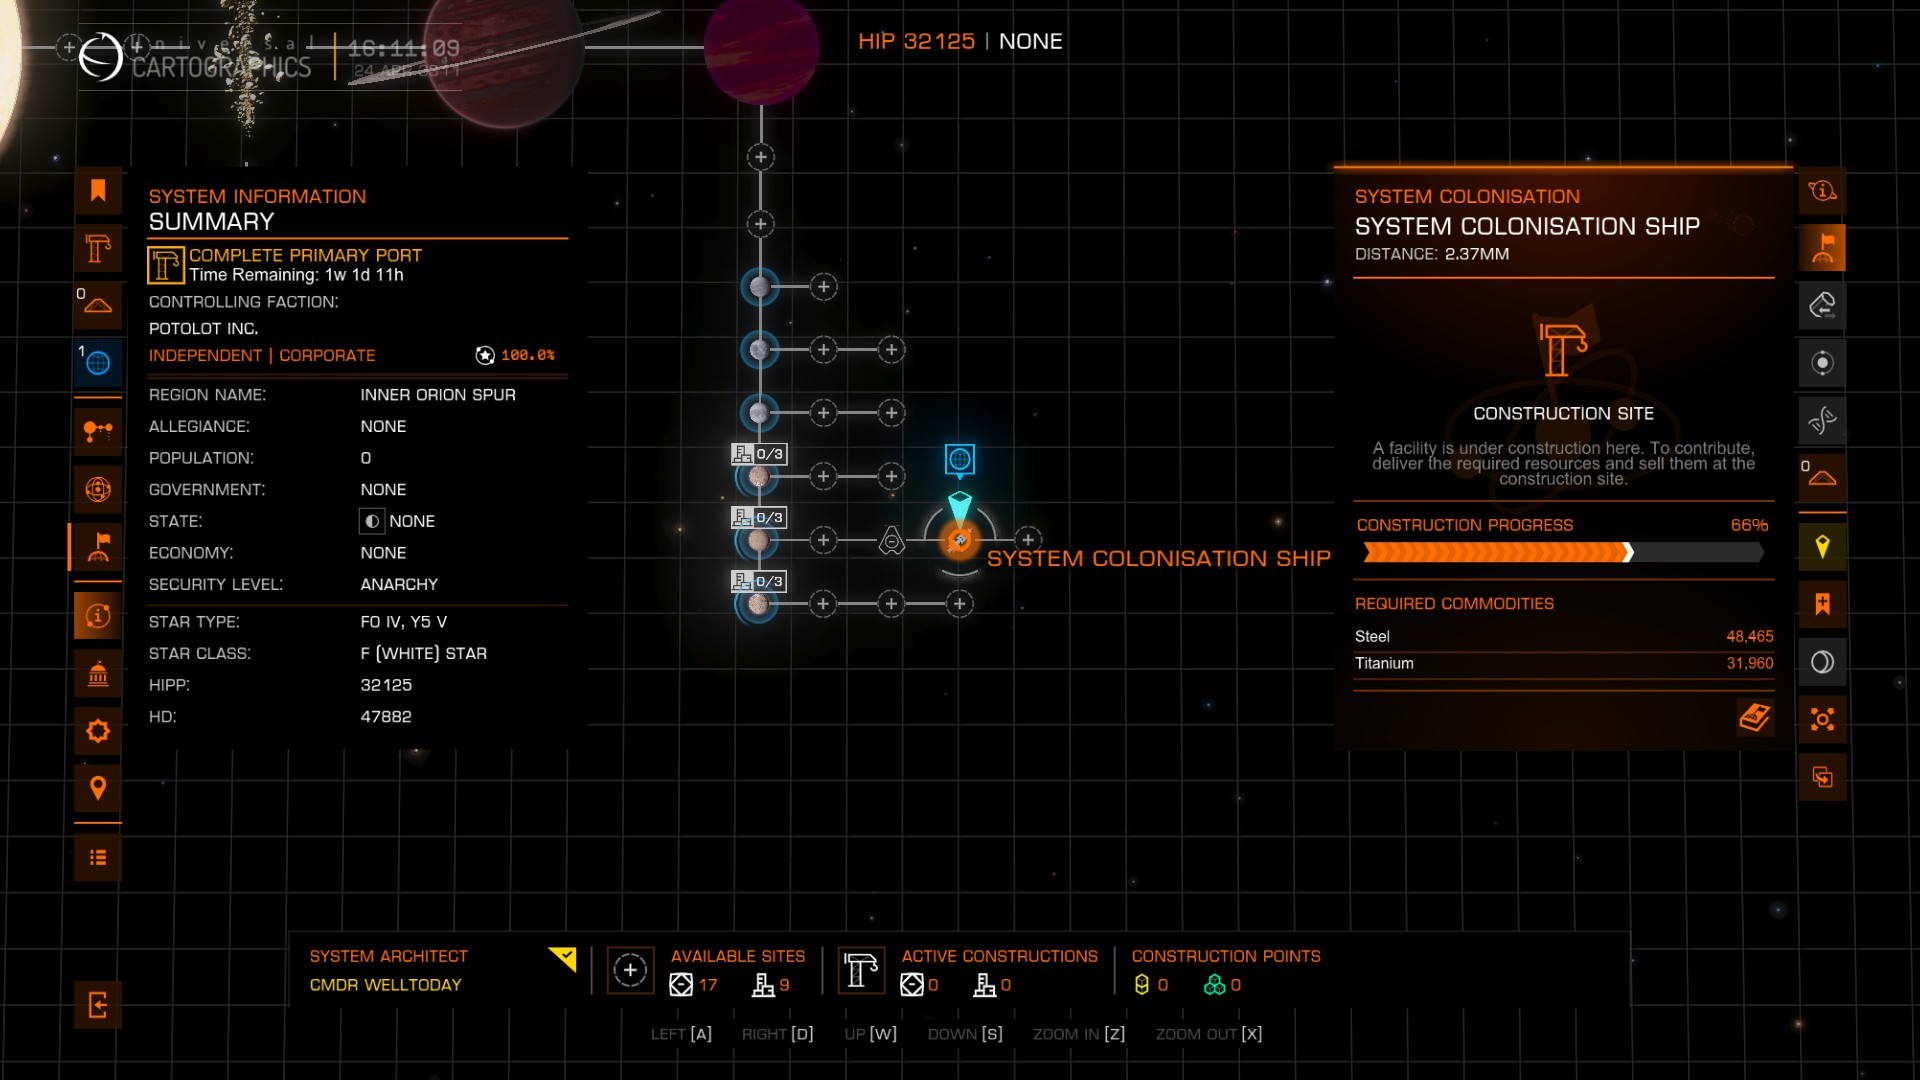Select the bottom 0/3 surface slots badge
This screenshot has width=1920, height=1080.
pyautogui.click(x=759, y=581)
